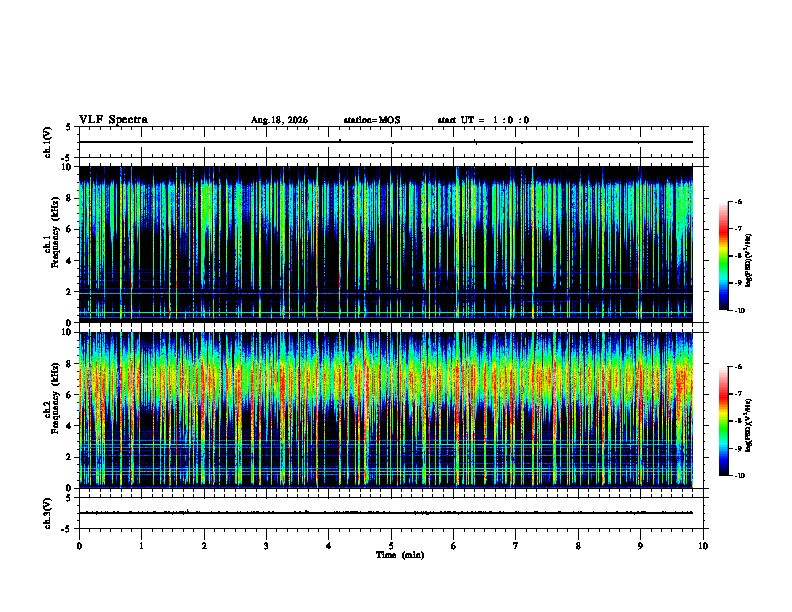The image size is (792, 612).
Task: Click the 1 minute tick label on time axis
Action: pos(141,546)
